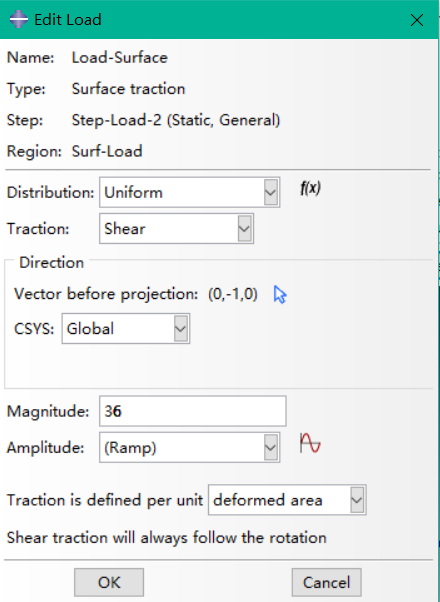Close the Edit Load dialog
The width and height of the screenshot is (440, 602).
(417, 20)
